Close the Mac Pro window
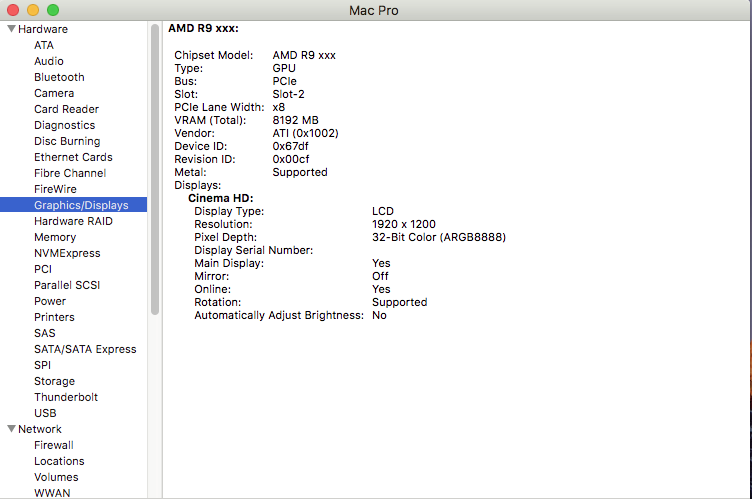 pyautogui.click(x=13, y=10)
